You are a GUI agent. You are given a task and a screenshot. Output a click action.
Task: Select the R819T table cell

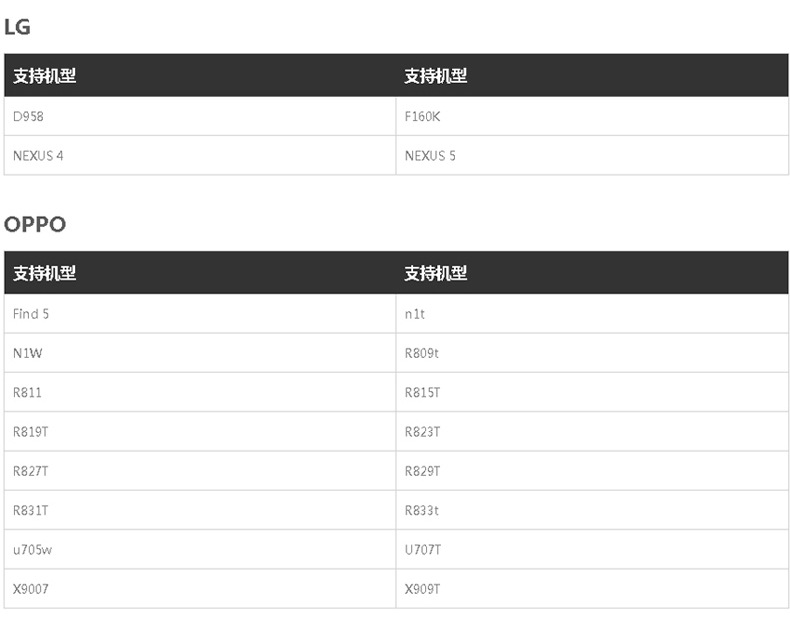(x=31, y=432)
